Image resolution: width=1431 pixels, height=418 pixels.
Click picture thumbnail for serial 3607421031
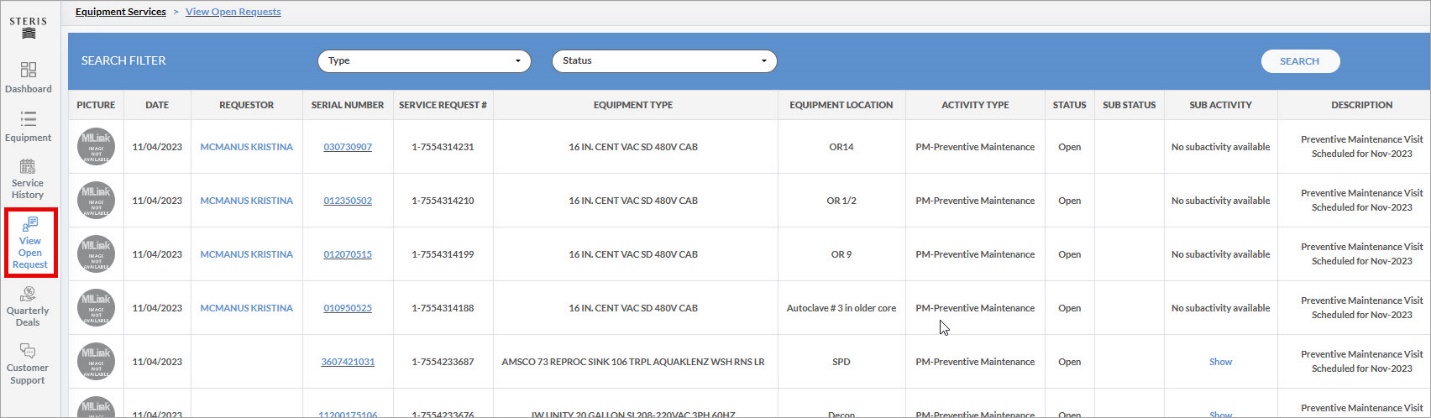tap(96, 361)
